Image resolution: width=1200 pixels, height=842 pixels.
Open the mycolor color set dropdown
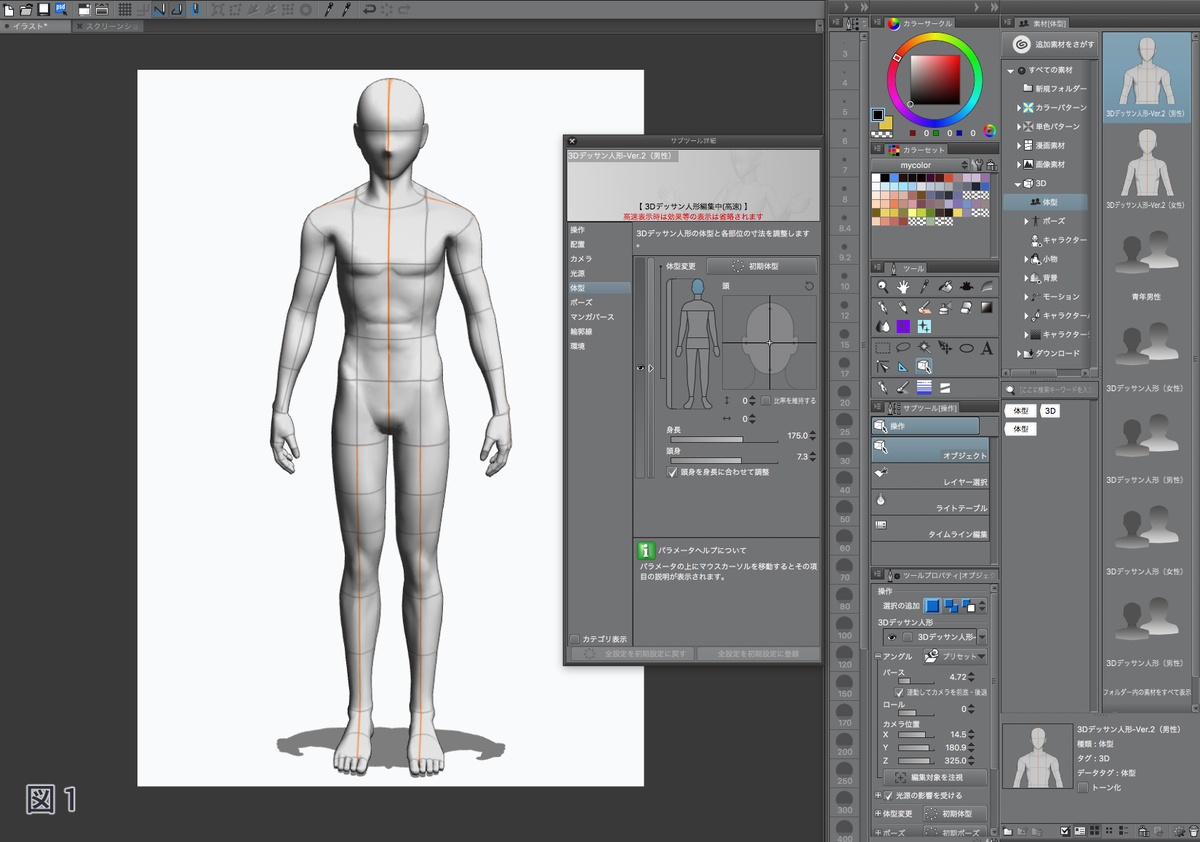point(920,165)
